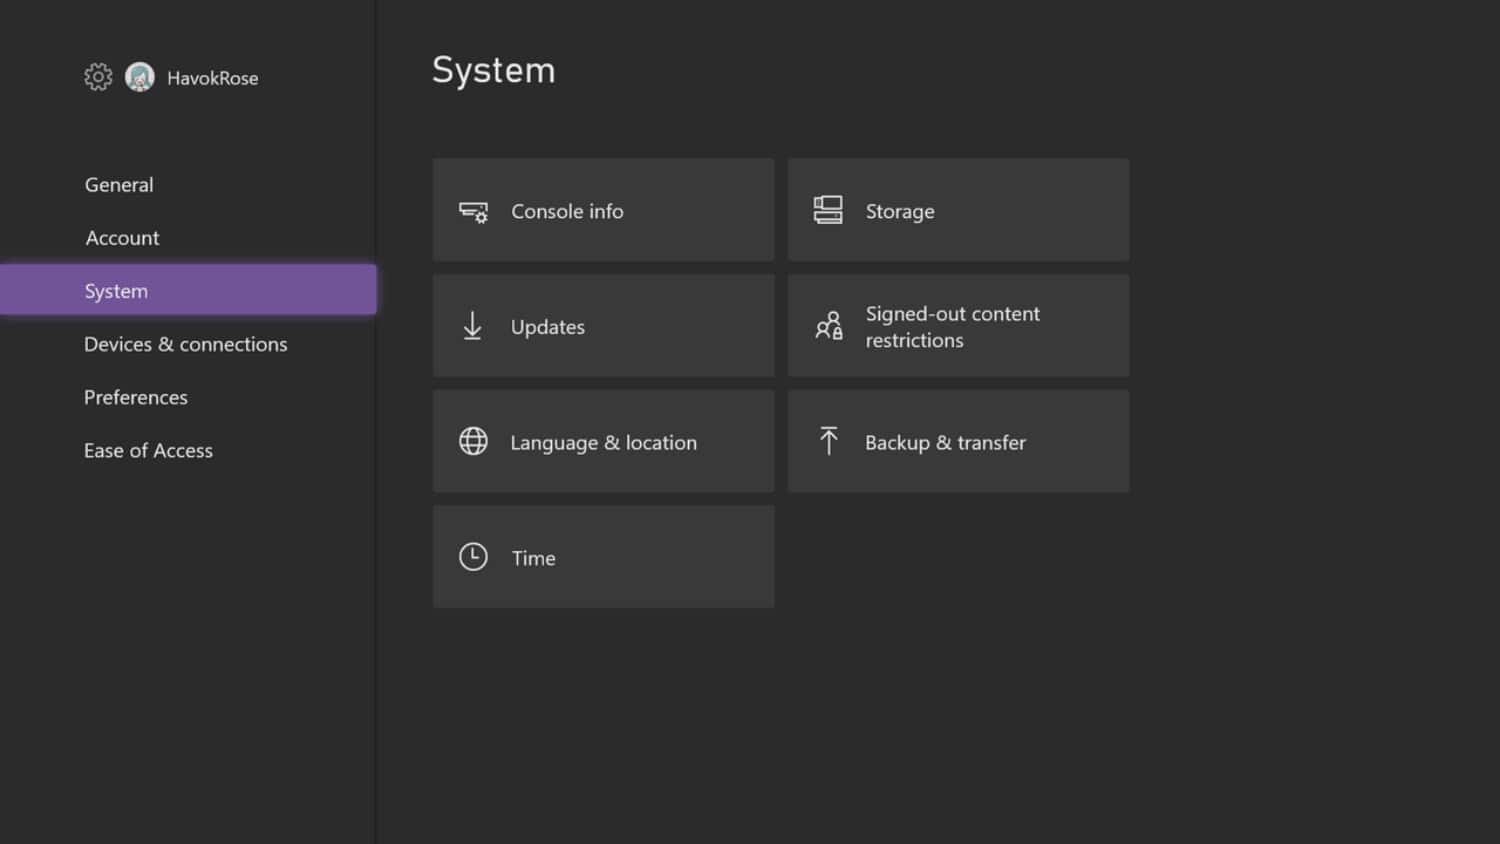Click the settings gear icon beside HavokRose
The height and width of the screenshot is (844, 1500).
tap(98, 77)
